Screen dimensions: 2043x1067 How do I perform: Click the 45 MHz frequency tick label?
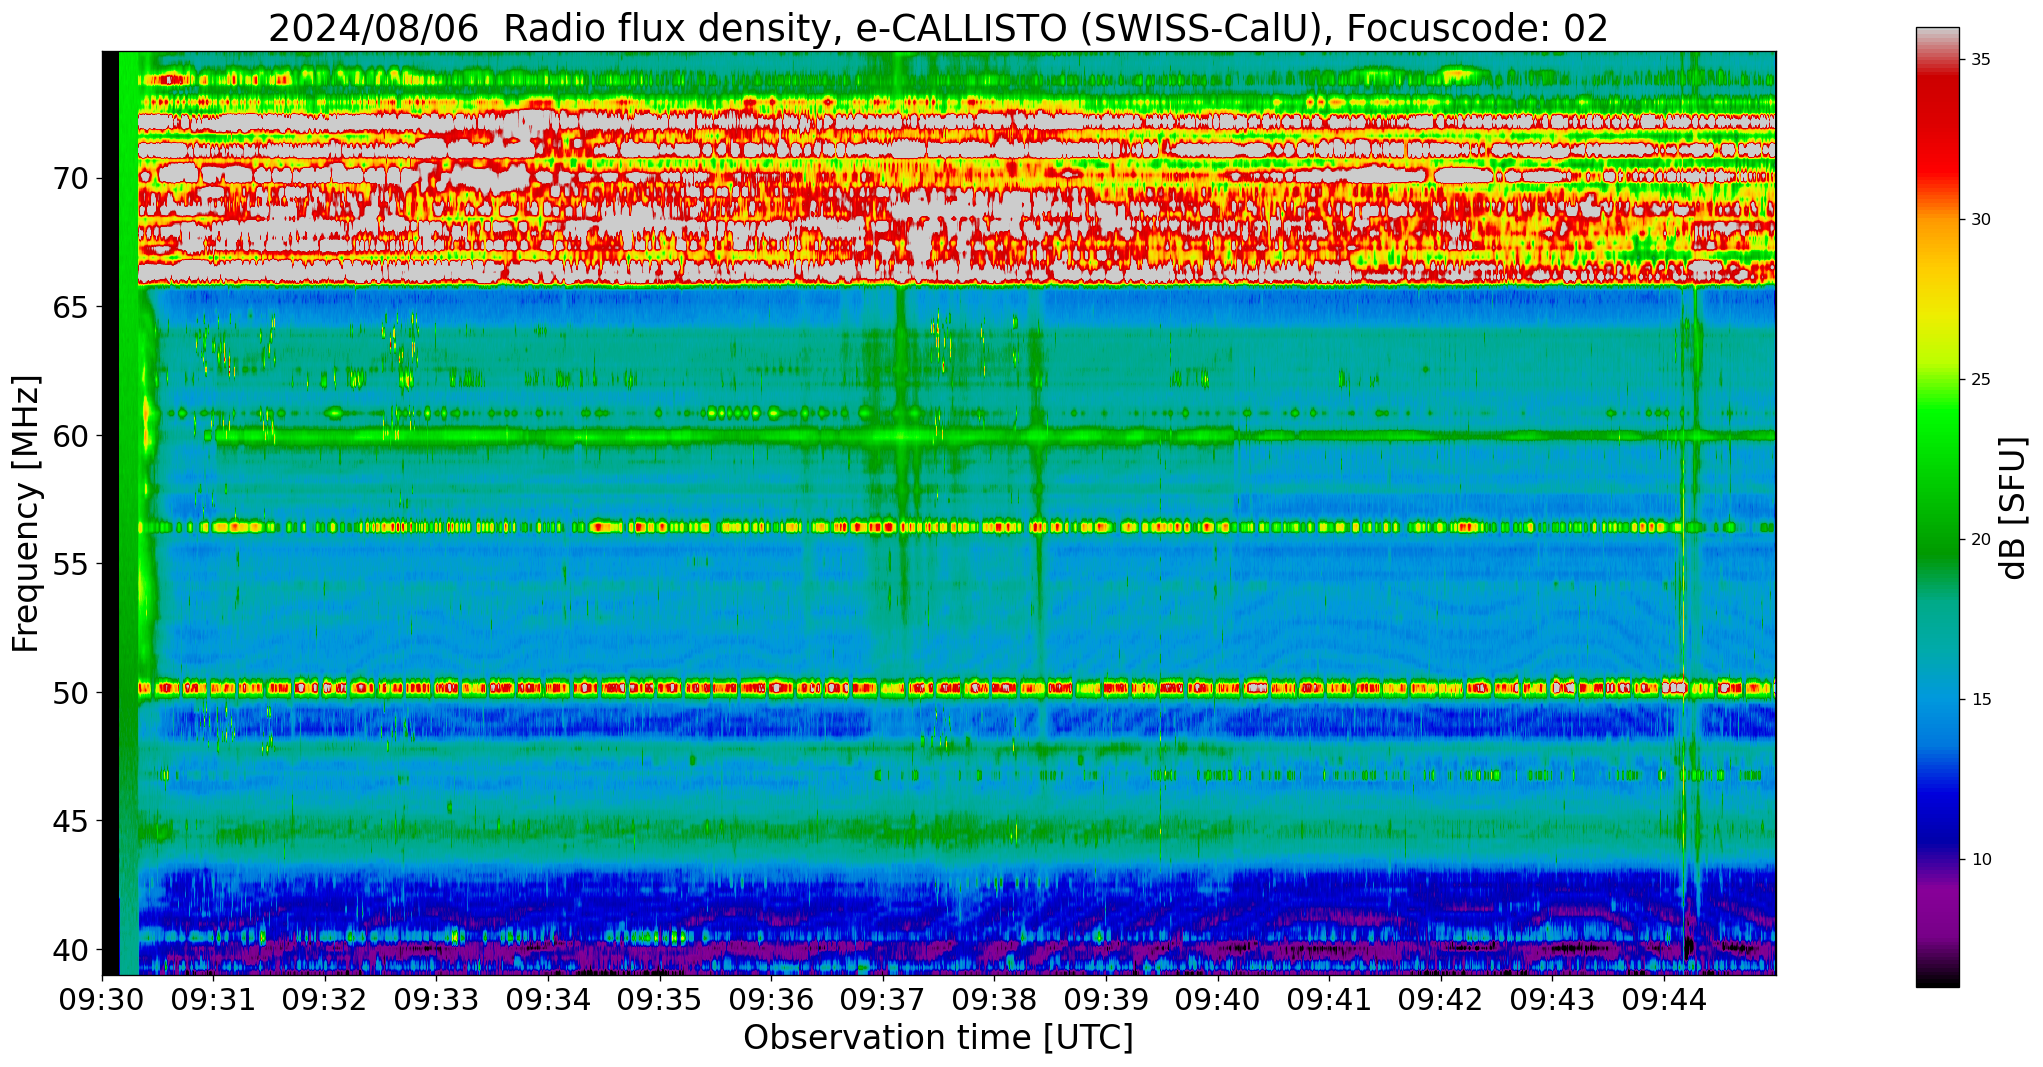coord(70,821)
